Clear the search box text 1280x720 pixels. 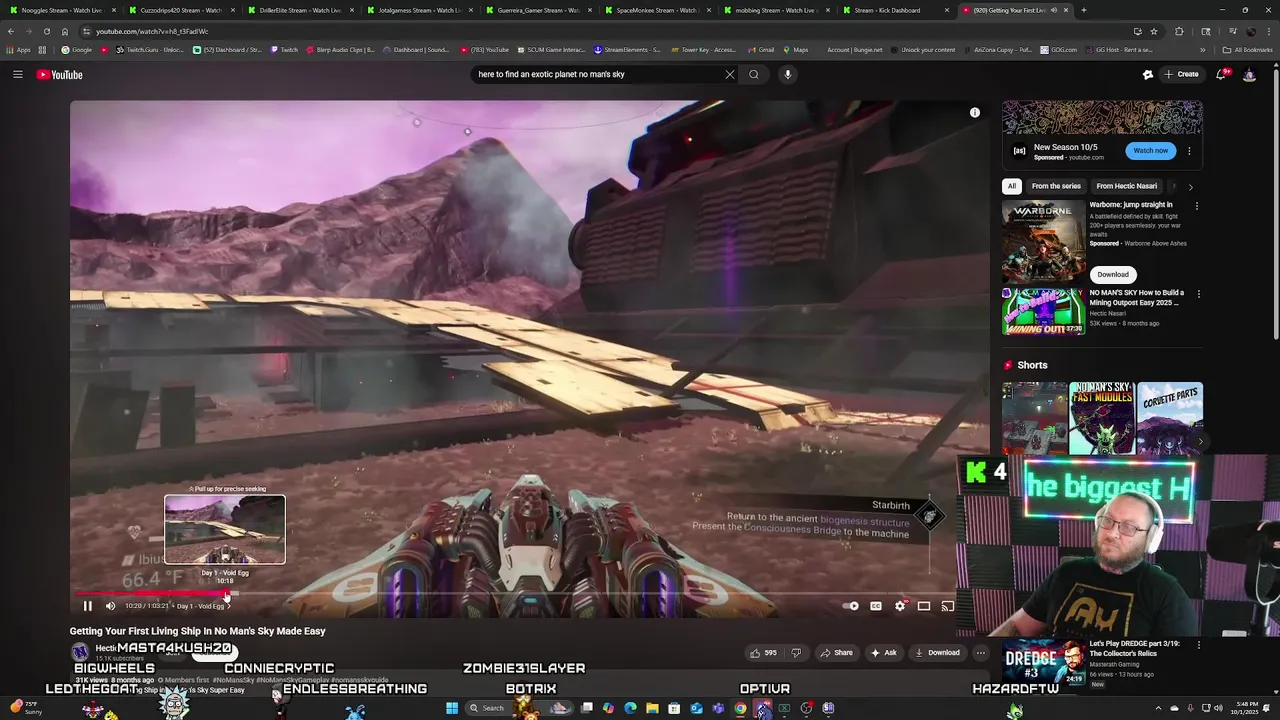pyautogui.click(x=730, y=74)
